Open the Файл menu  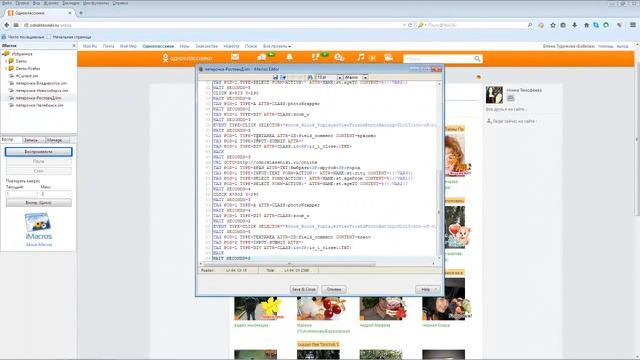pos(7,3)
